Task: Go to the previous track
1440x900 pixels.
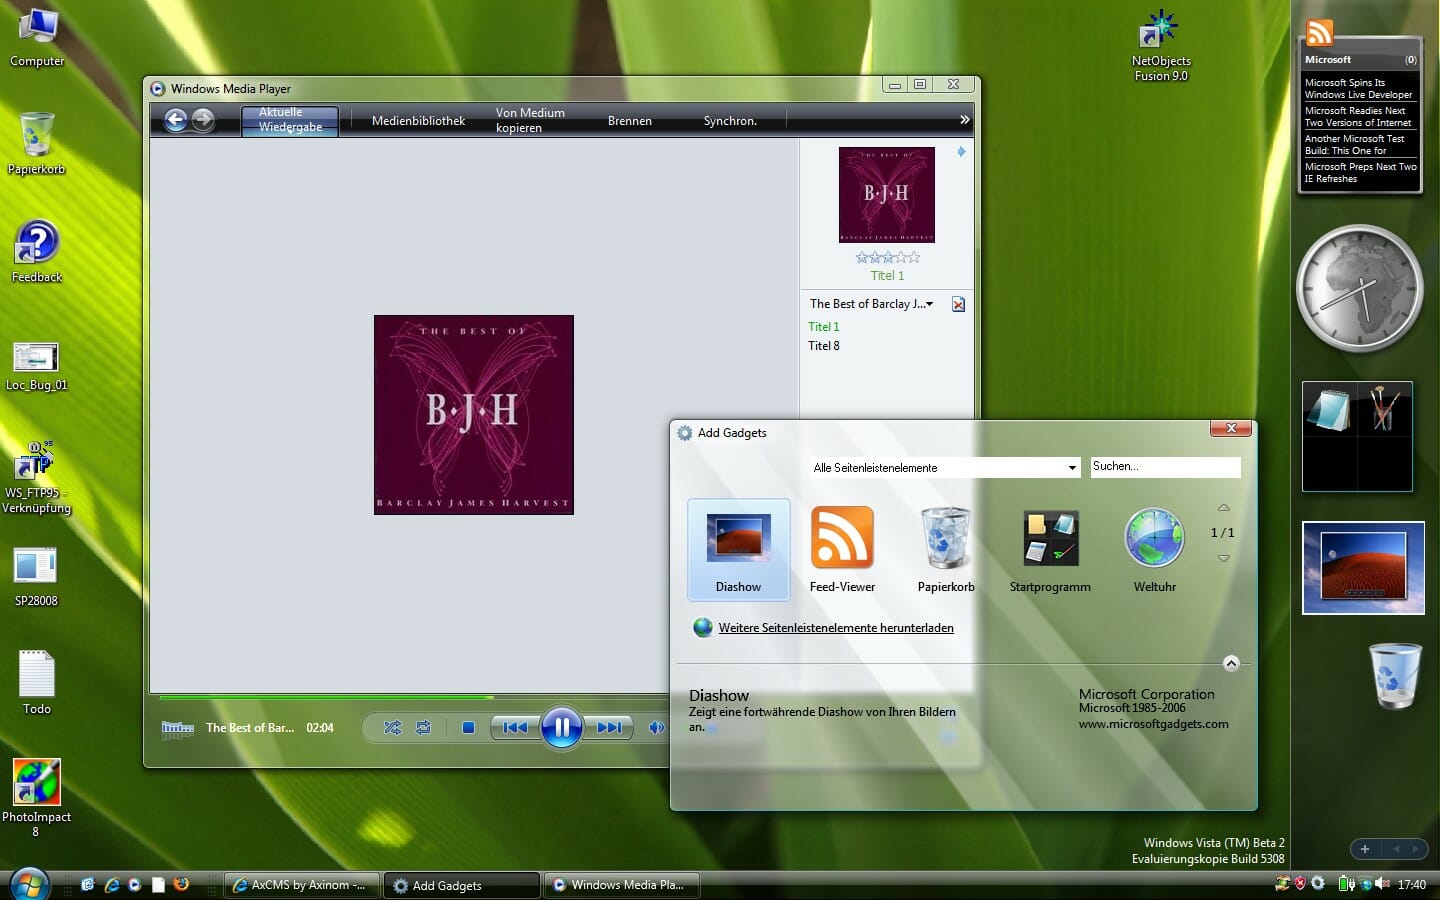Action: click(x=515, y=728)
